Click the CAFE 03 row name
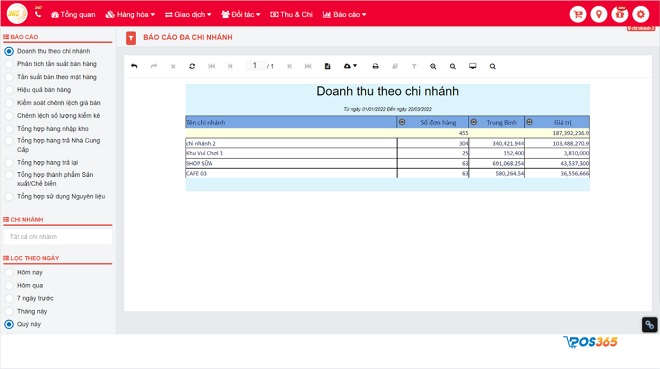Image resolution: width=660 pixels, height=369 pixels. coord(197,173)
